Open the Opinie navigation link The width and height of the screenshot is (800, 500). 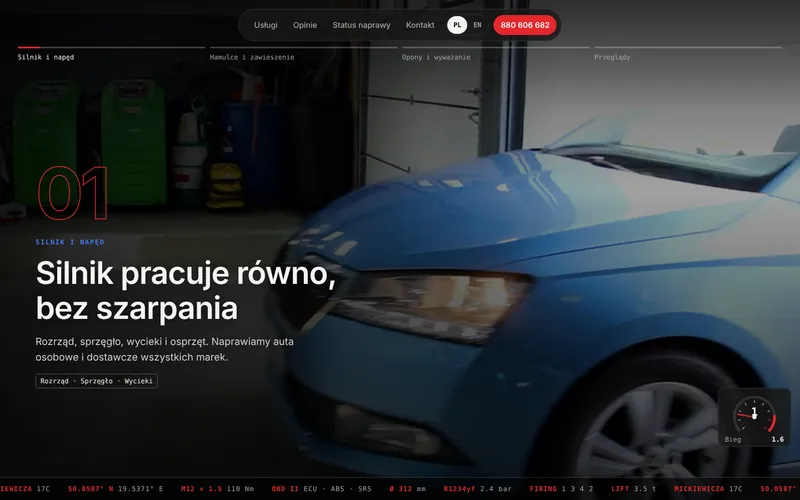pos(305,25)
